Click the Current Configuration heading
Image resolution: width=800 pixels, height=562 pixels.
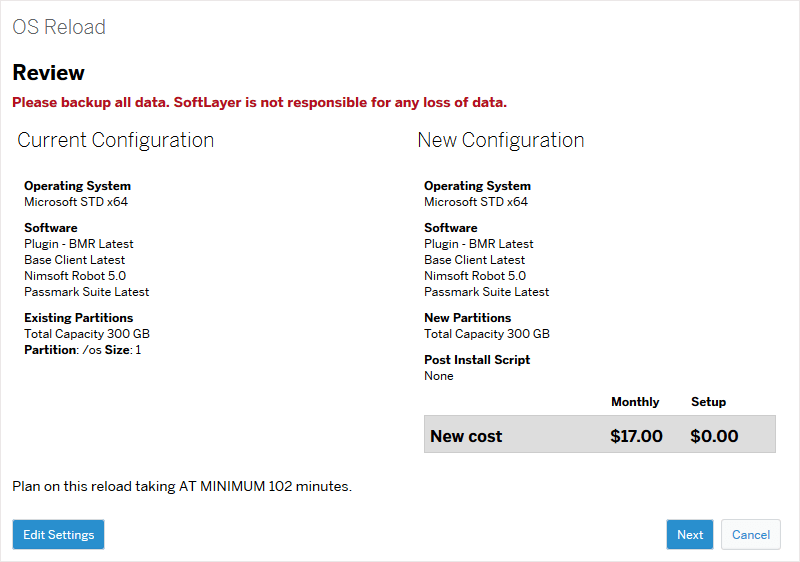point(116,140)
